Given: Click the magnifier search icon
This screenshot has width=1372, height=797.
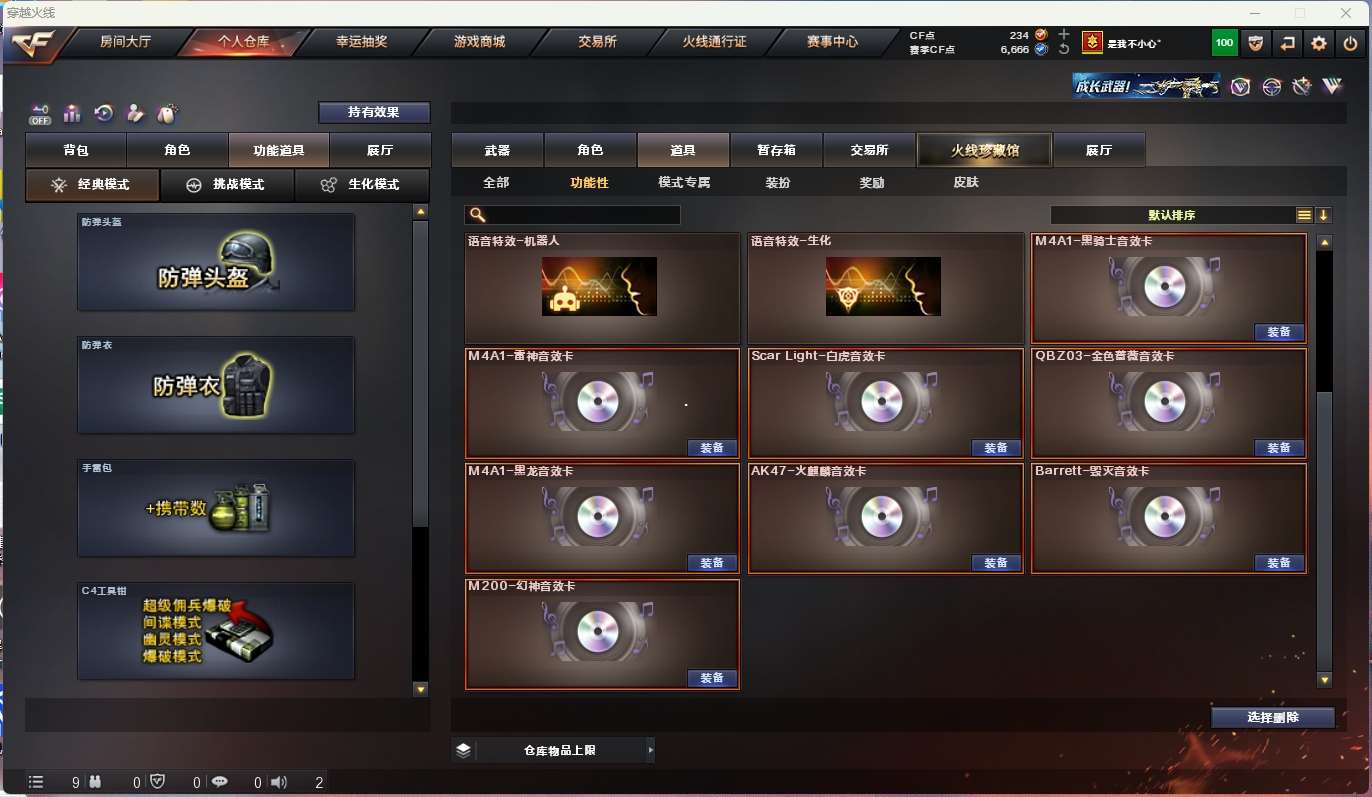Looking at the screenshot, I should tap(477, 215).
